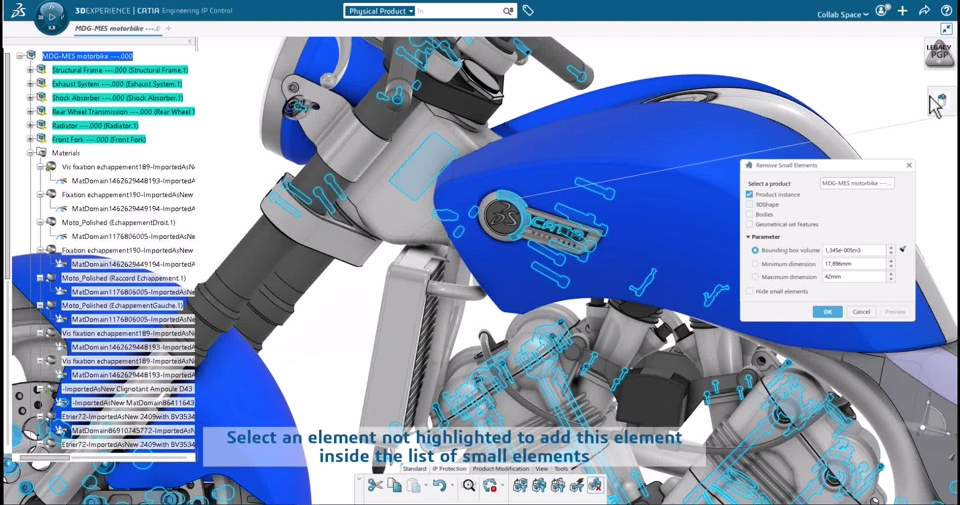960x505 pixels.
Task: Close the Remove Small Elements dialog
Action: (909, 165)
